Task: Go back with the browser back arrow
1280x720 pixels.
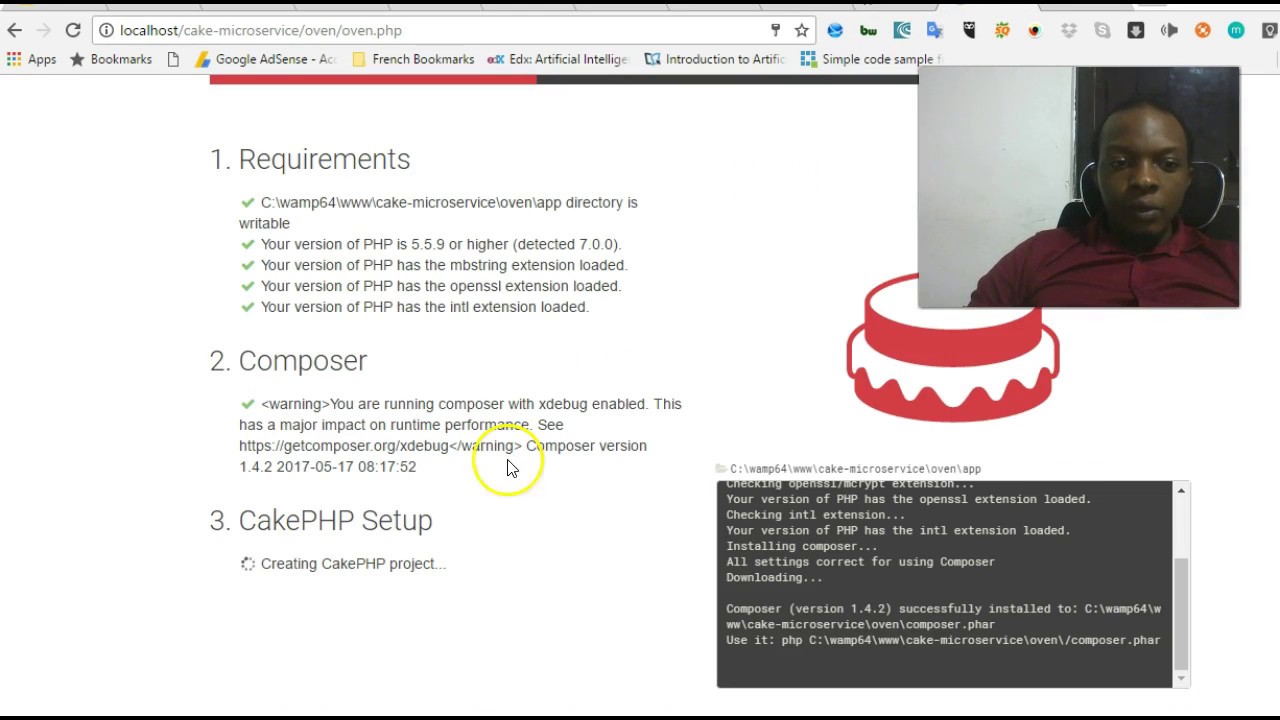Action: tap(15, 30)
